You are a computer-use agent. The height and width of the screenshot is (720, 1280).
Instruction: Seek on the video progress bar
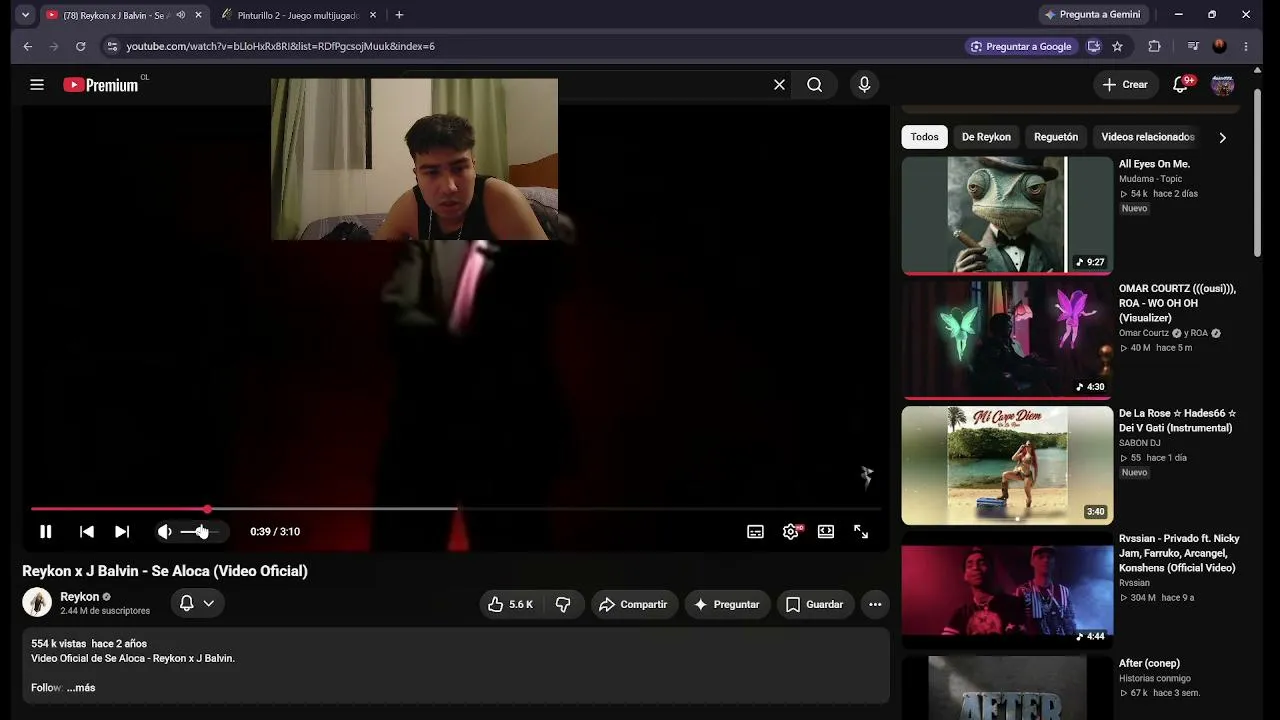455,509
